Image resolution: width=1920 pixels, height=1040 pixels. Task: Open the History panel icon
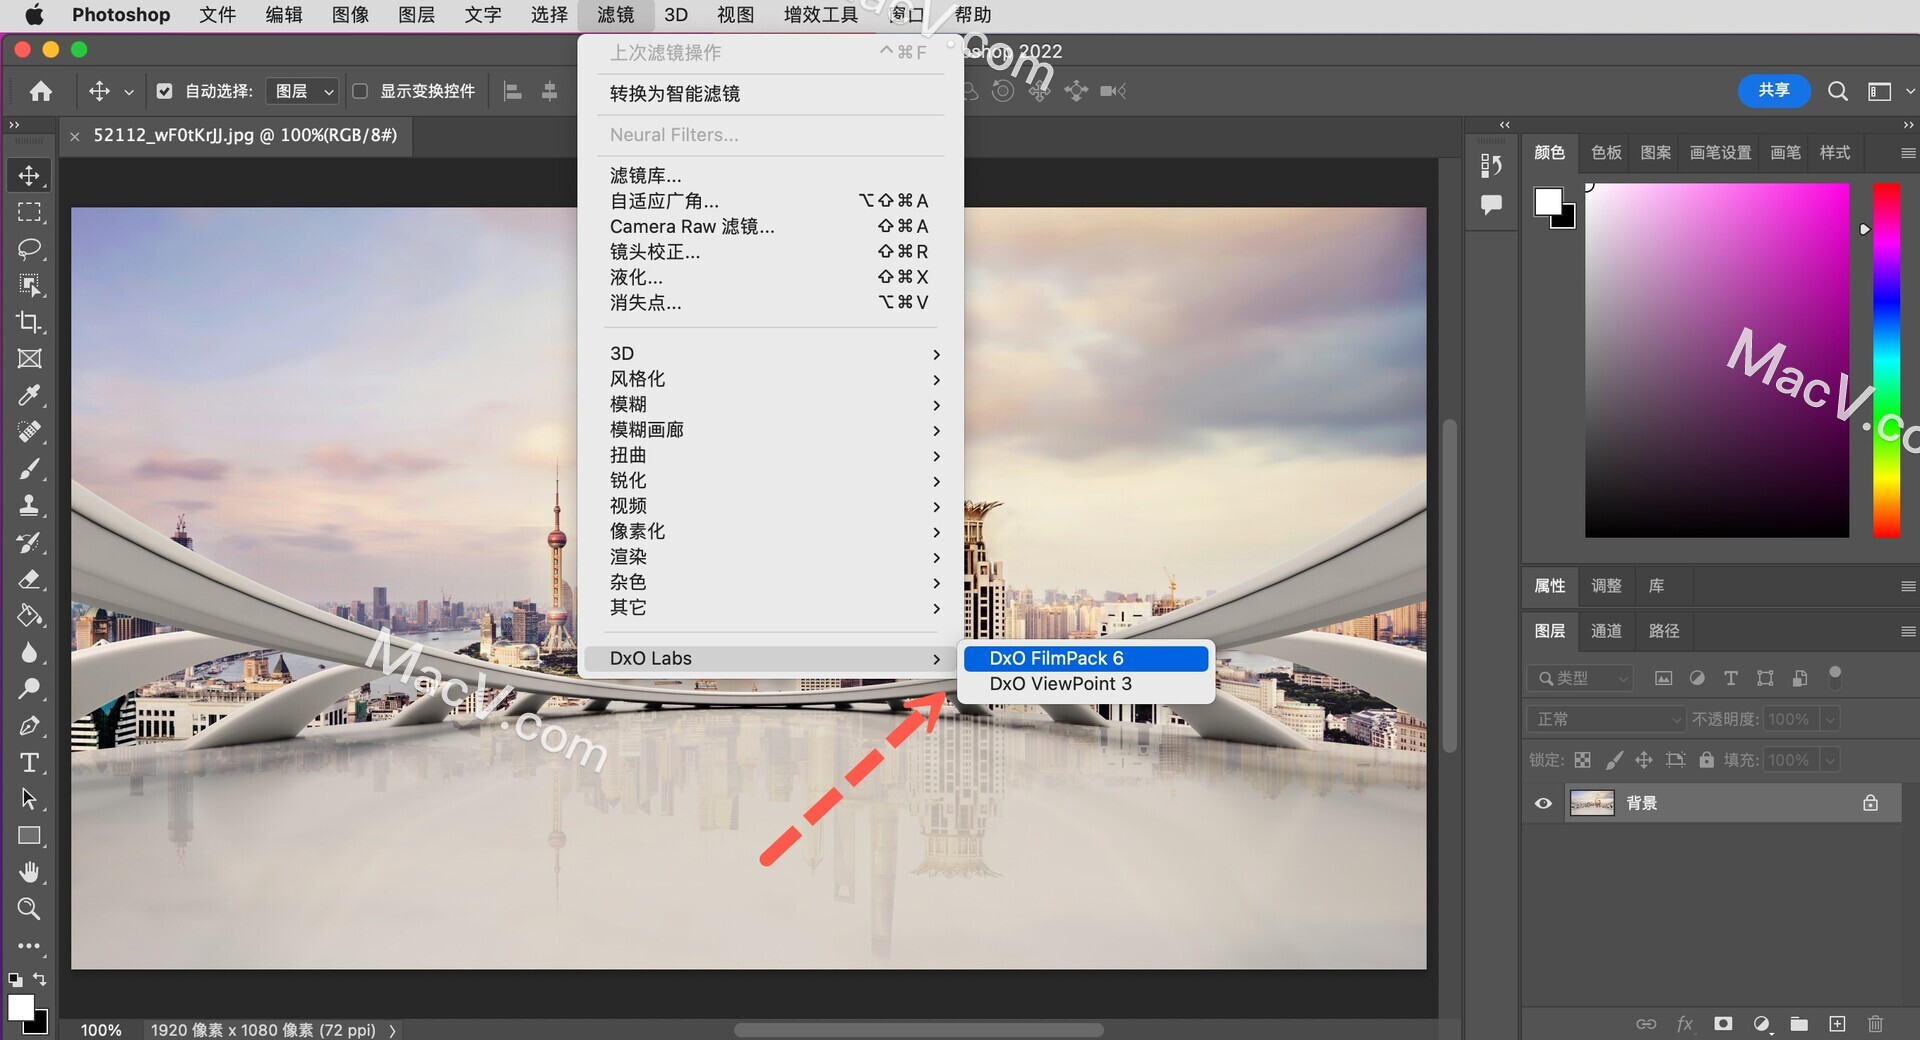click(x=1491, y=165)
